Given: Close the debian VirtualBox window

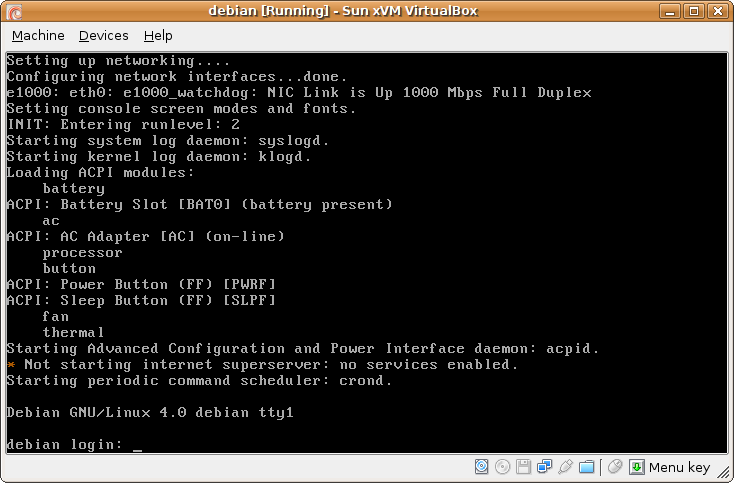Looking at the screenshot, I should pos(718,11).
